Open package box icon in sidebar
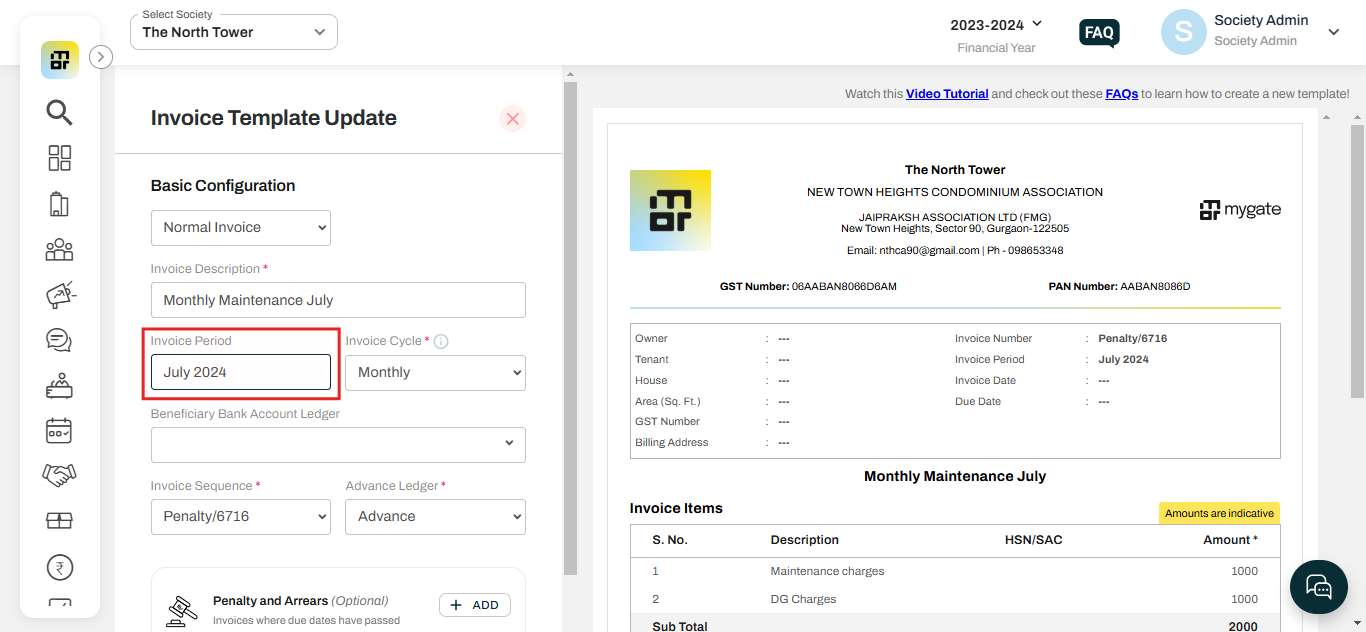The height and width of the screenshot is (632, 1366). pyautogui.click(x=60, y=521)
